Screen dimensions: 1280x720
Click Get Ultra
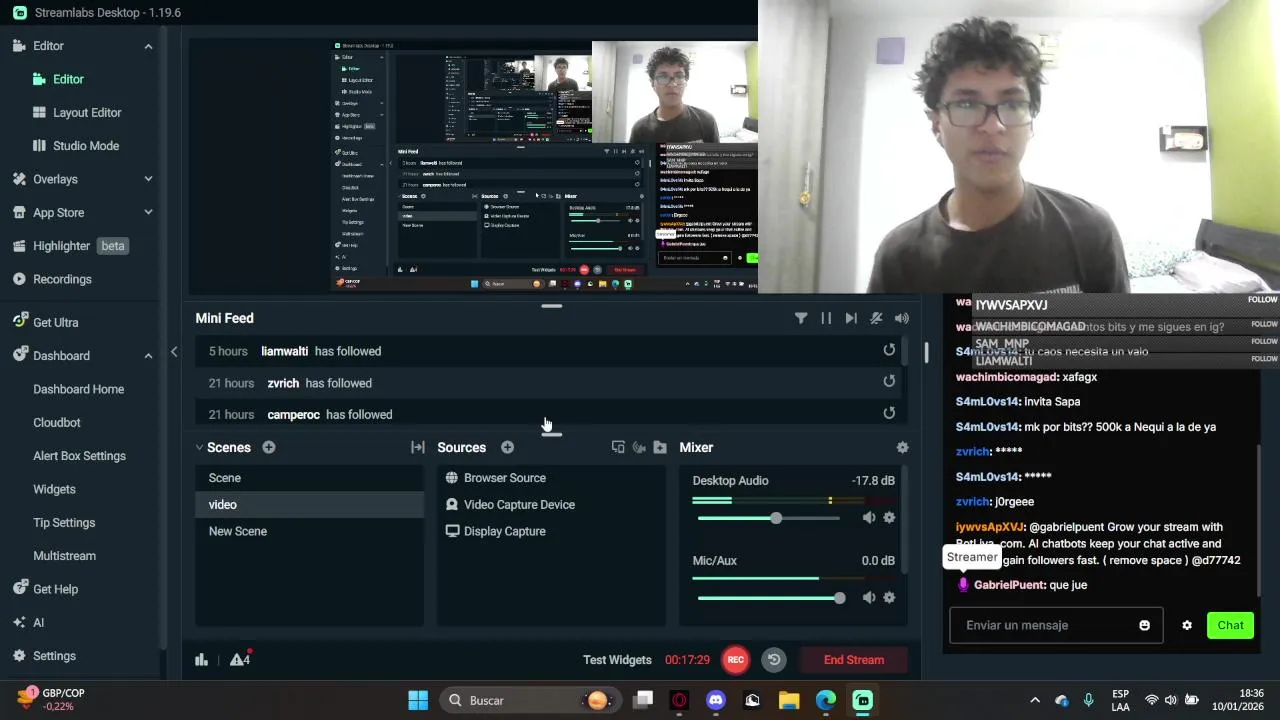[x=55, y=322]
